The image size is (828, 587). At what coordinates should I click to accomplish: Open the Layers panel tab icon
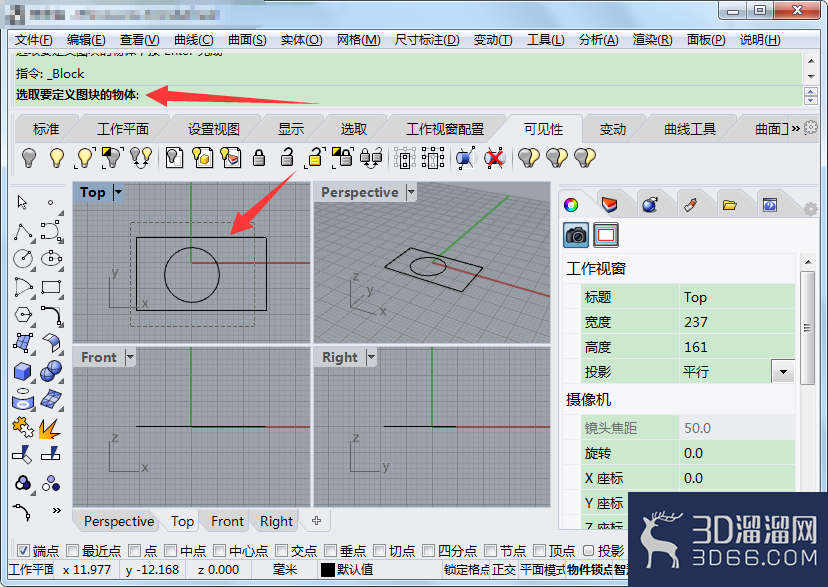pyautogui.click(x=609, y=205)
